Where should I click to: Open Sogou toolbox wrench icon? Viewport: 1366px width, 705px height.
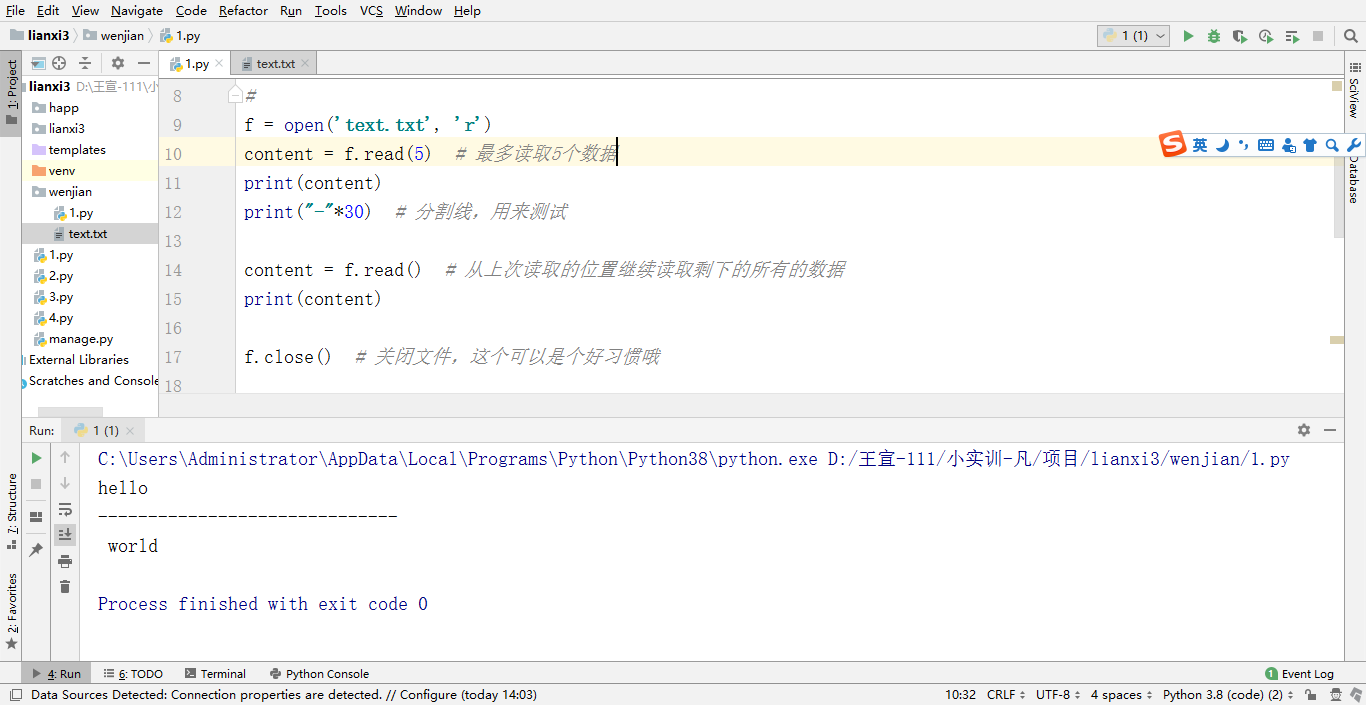[x=1354, y=145]
